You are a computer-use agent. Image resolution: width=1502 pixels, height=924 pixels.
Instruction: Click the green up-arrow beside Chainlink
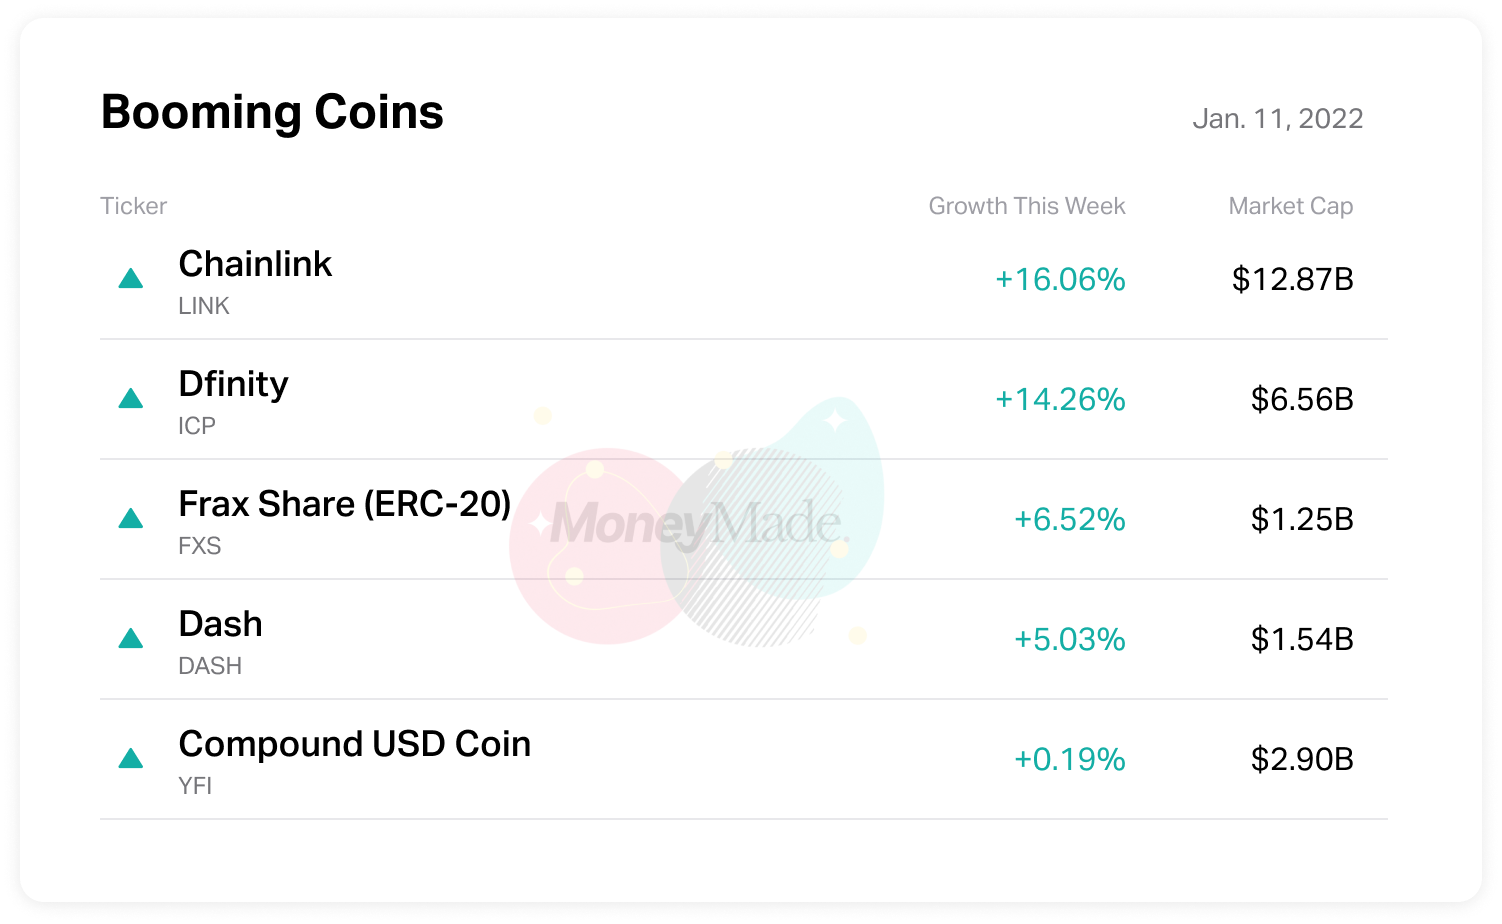[131, 279]
